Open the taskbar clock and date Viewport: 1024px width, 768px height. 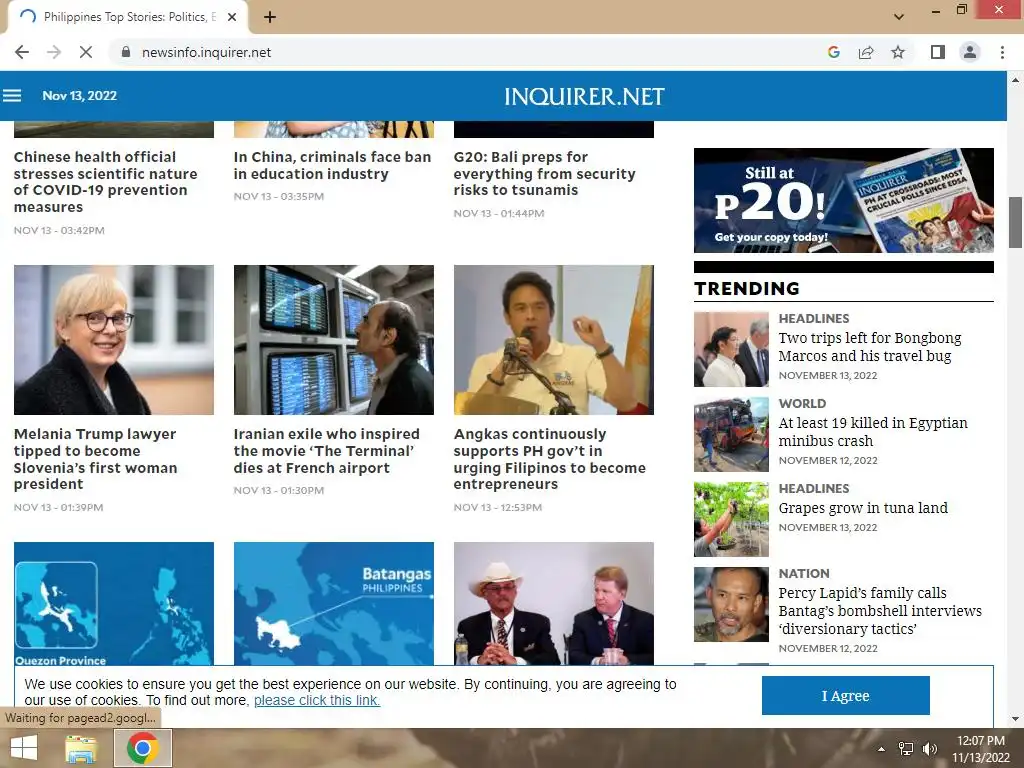click(980, 749)
